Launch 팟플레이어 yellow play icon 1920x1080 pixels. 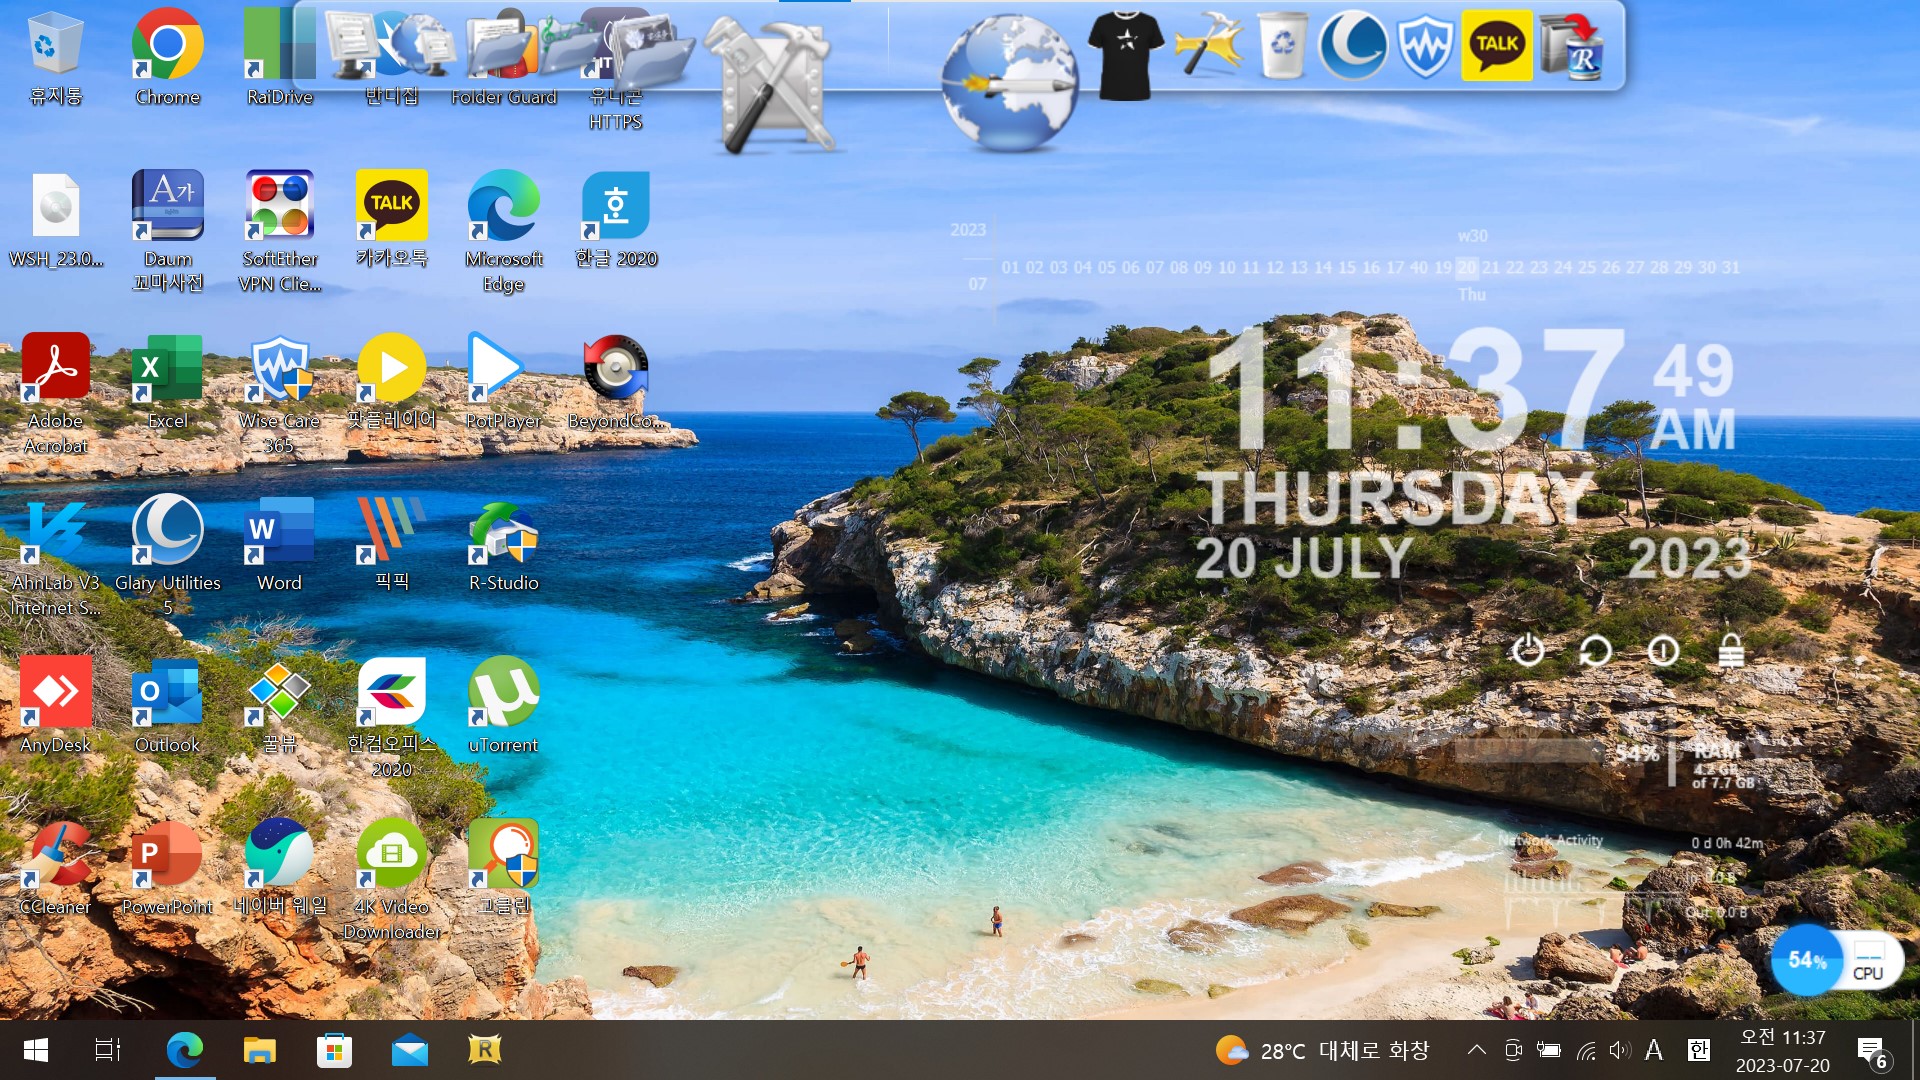tap(391, 380)
